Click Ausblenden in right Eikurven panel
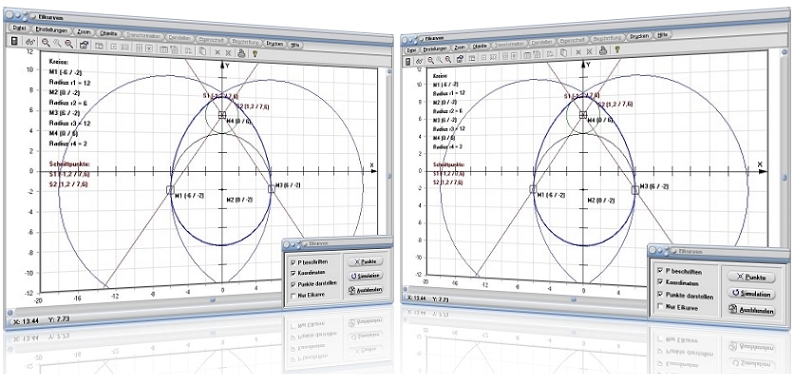Image resolution: width=794 pixels, height=374 pixels. (751, 310)
